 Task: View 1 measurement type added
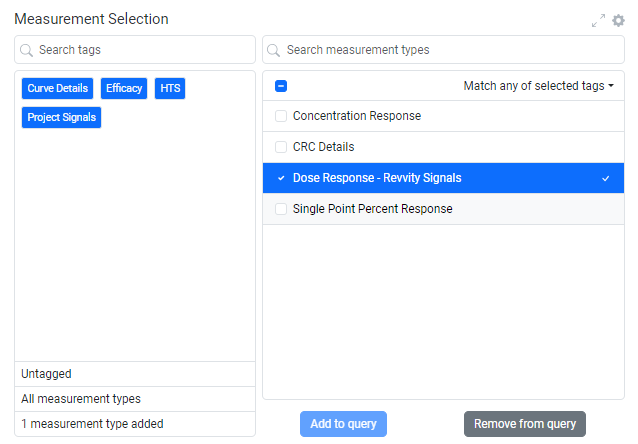(92, 424)
